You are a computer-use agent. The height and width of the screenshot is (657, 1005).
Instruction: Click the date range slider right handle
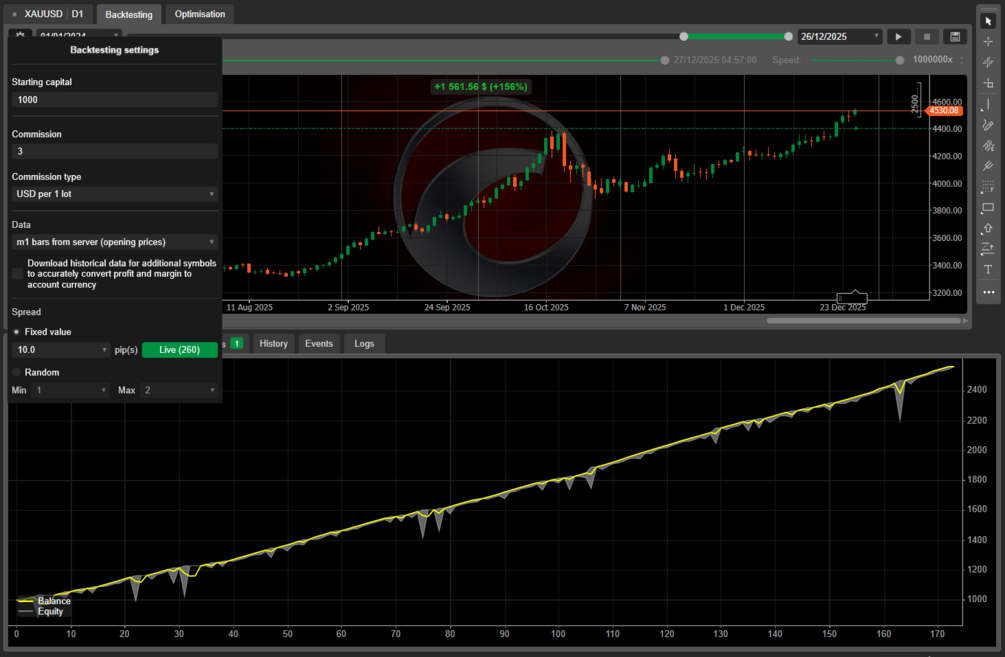point(788,37)
